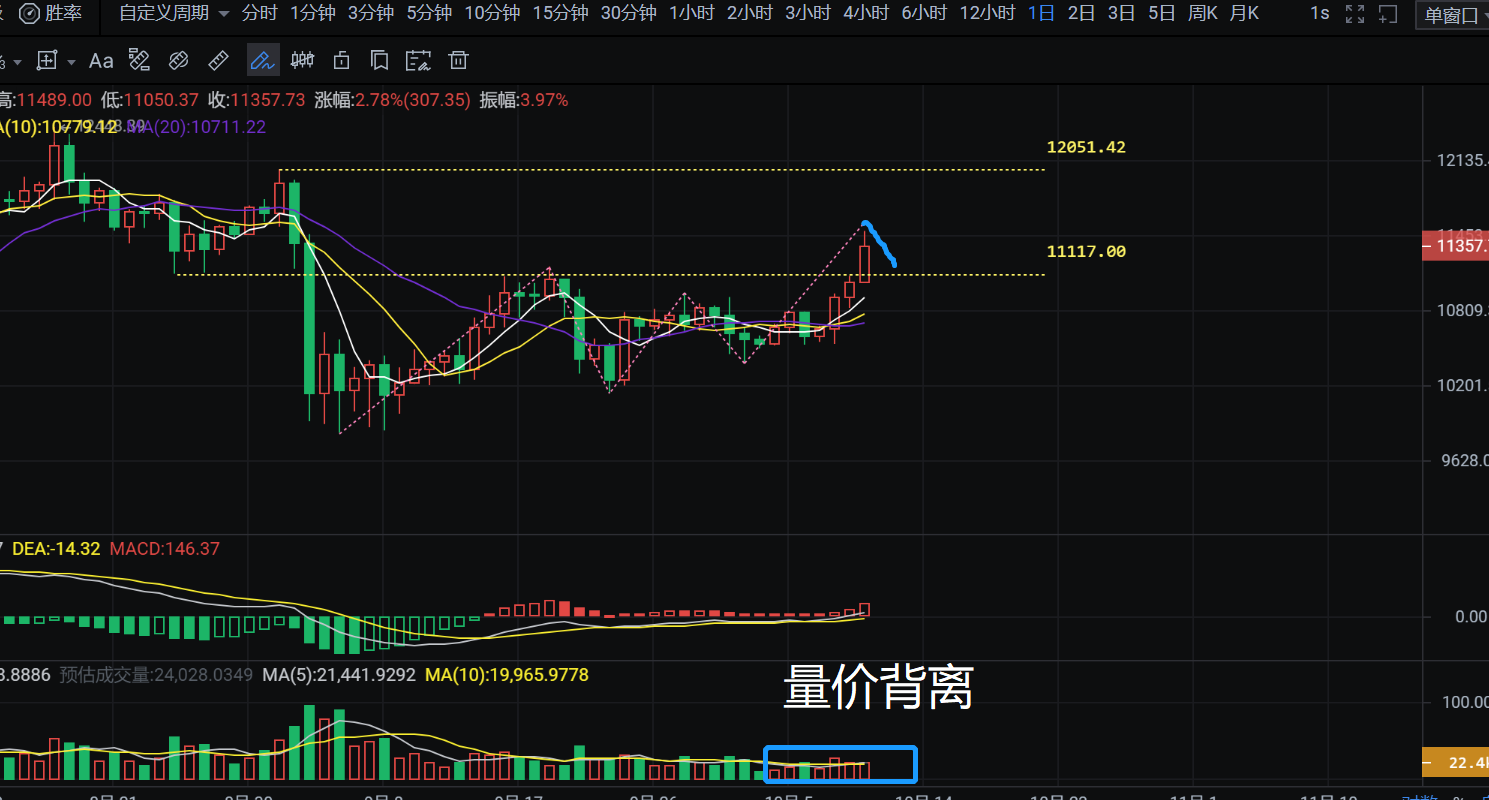Select the 5分钟 interval

[429, 13]
